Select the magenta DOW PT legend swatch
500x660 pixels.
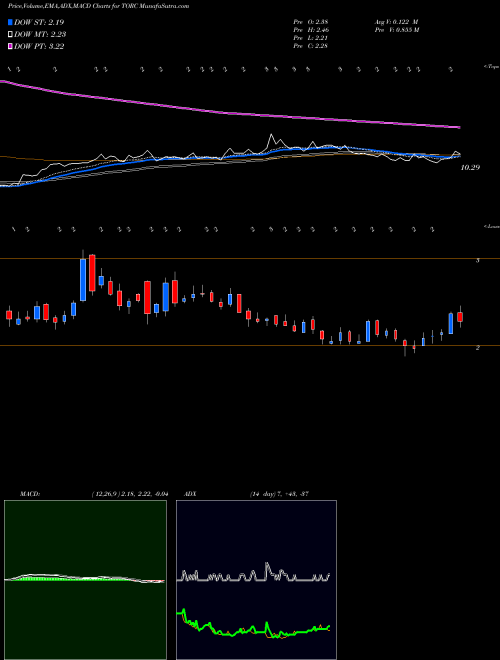[x=10, y=46]
